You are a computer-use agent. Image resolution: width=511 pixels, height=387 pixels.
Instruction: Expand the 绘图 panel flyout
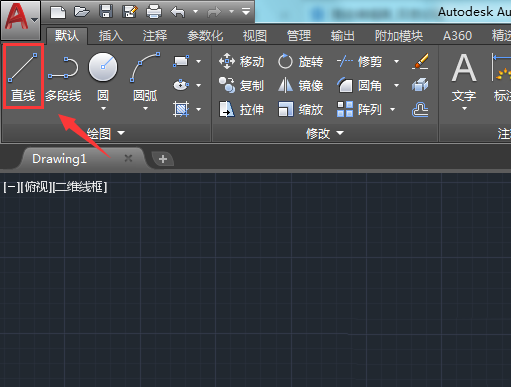pos(106,133)
